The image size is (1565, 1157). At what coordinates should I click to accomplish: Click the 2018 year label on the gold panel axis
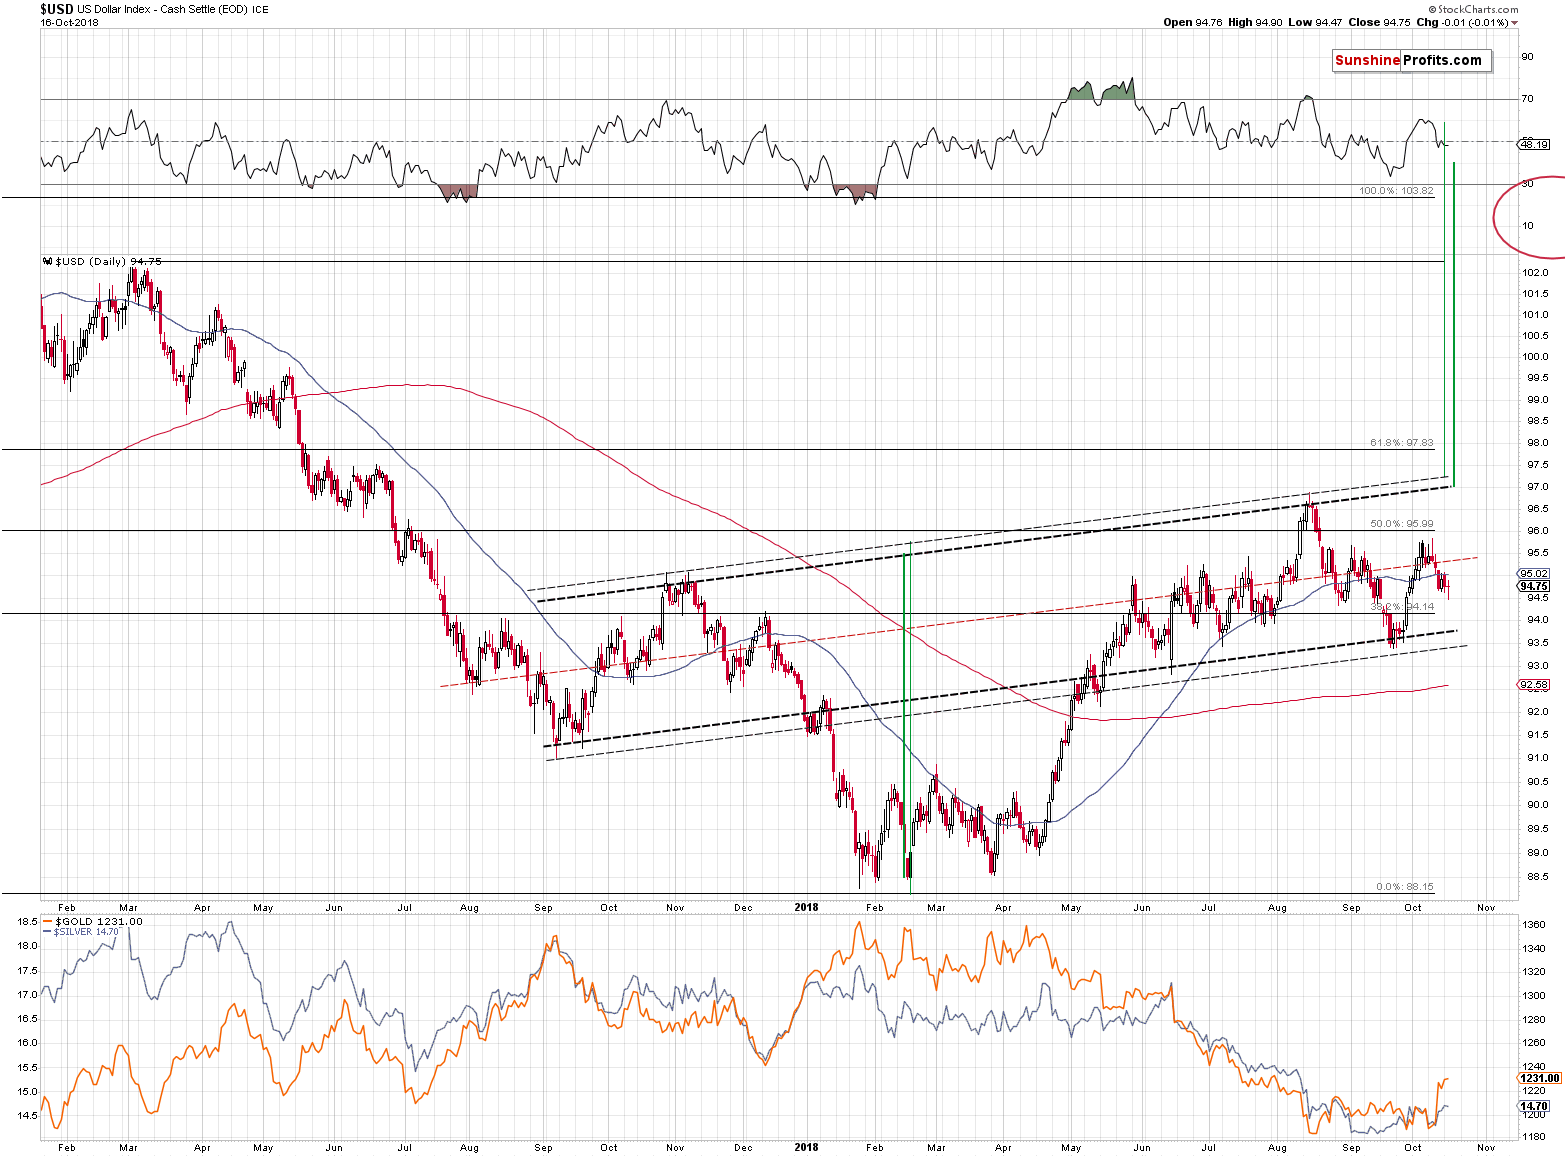click(806, 1147)
